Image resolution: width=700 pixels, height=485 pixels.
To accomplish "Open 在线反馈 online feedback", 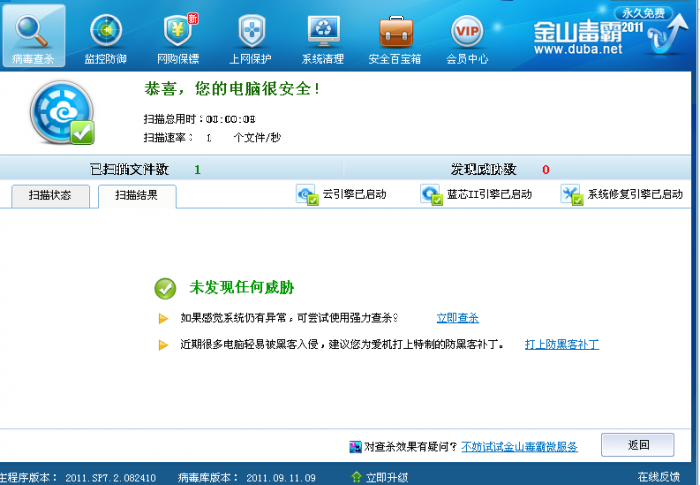I will point(658,477).
